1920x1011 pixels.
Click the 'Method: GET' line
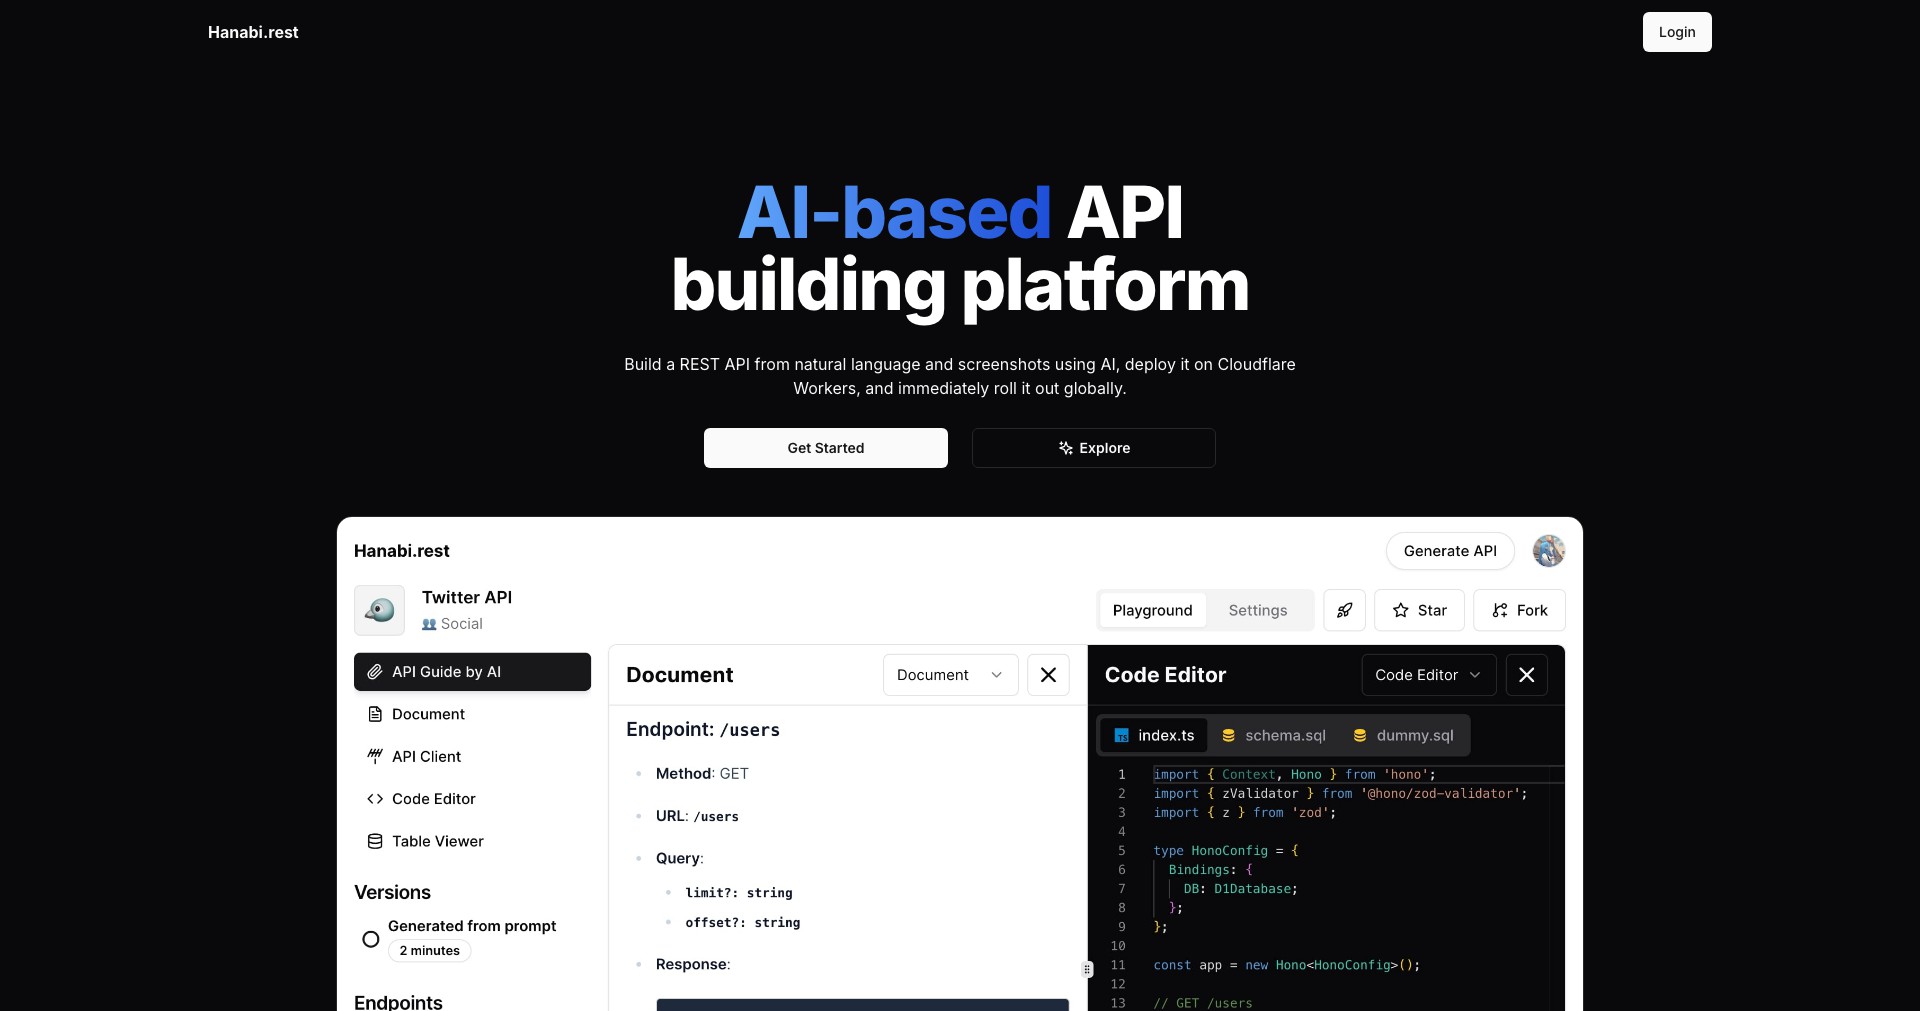(x=702, y=774)
